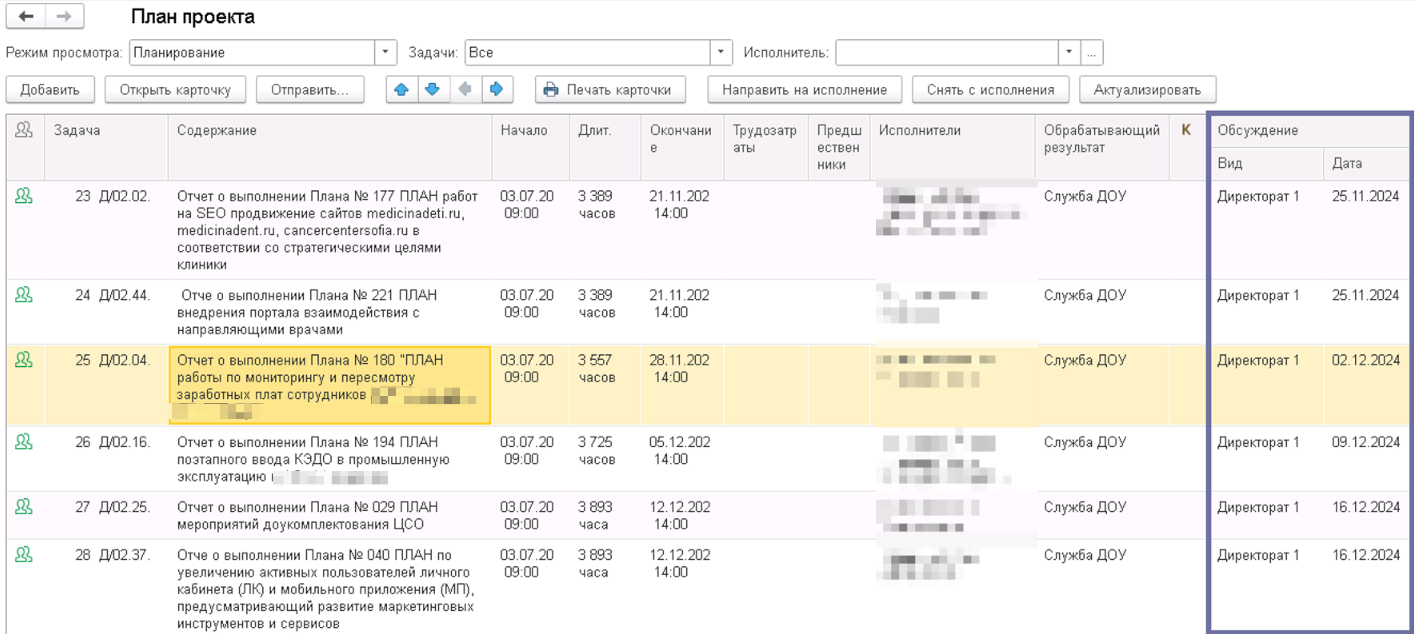Click the Предшественники column header
The width and height of the screenshot is (1414, 634).
tap(839, 147)
